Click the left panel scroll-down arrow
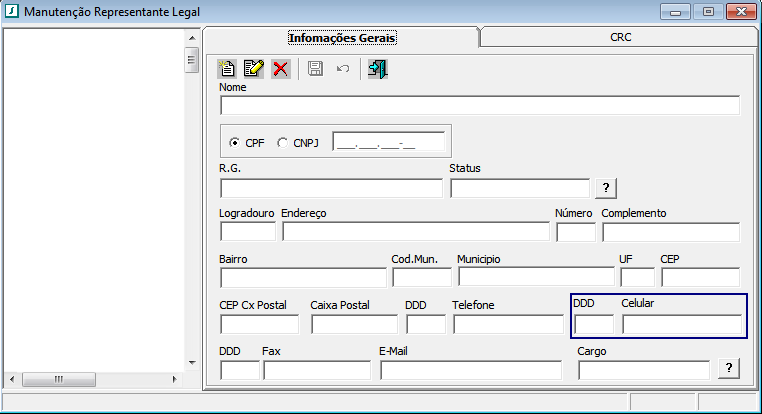This screenshot has width=762, height=414. point(191,362)
